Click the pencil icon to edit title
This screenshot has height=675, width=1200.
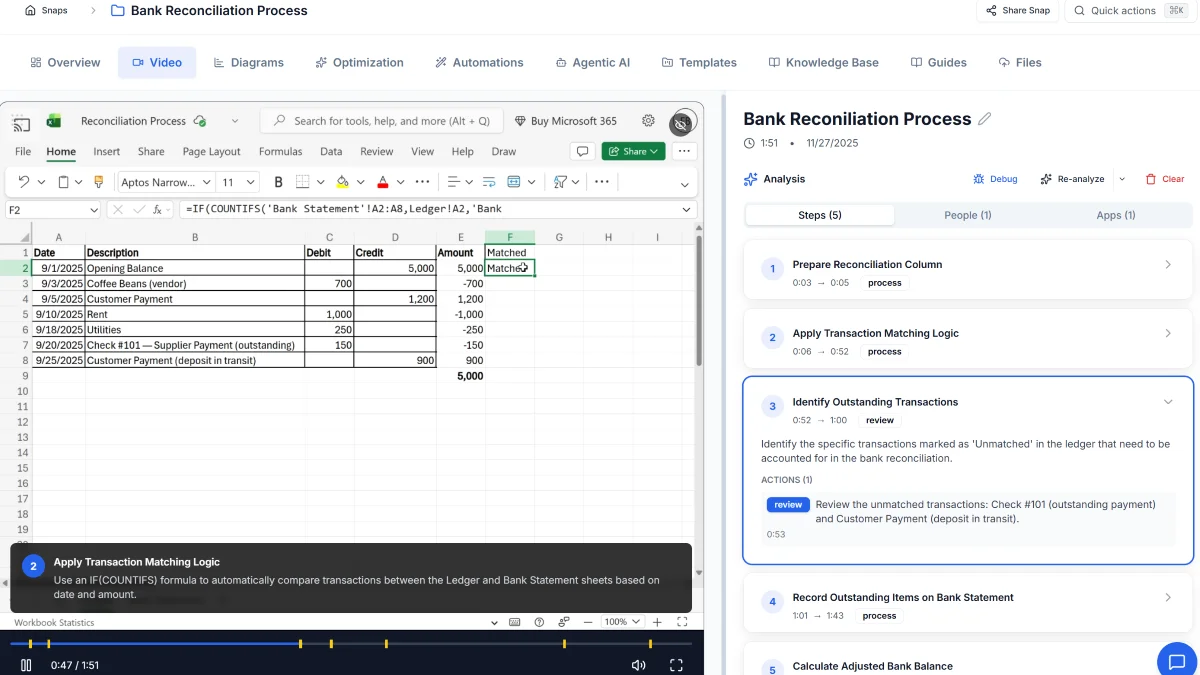(x=985, y=119)
